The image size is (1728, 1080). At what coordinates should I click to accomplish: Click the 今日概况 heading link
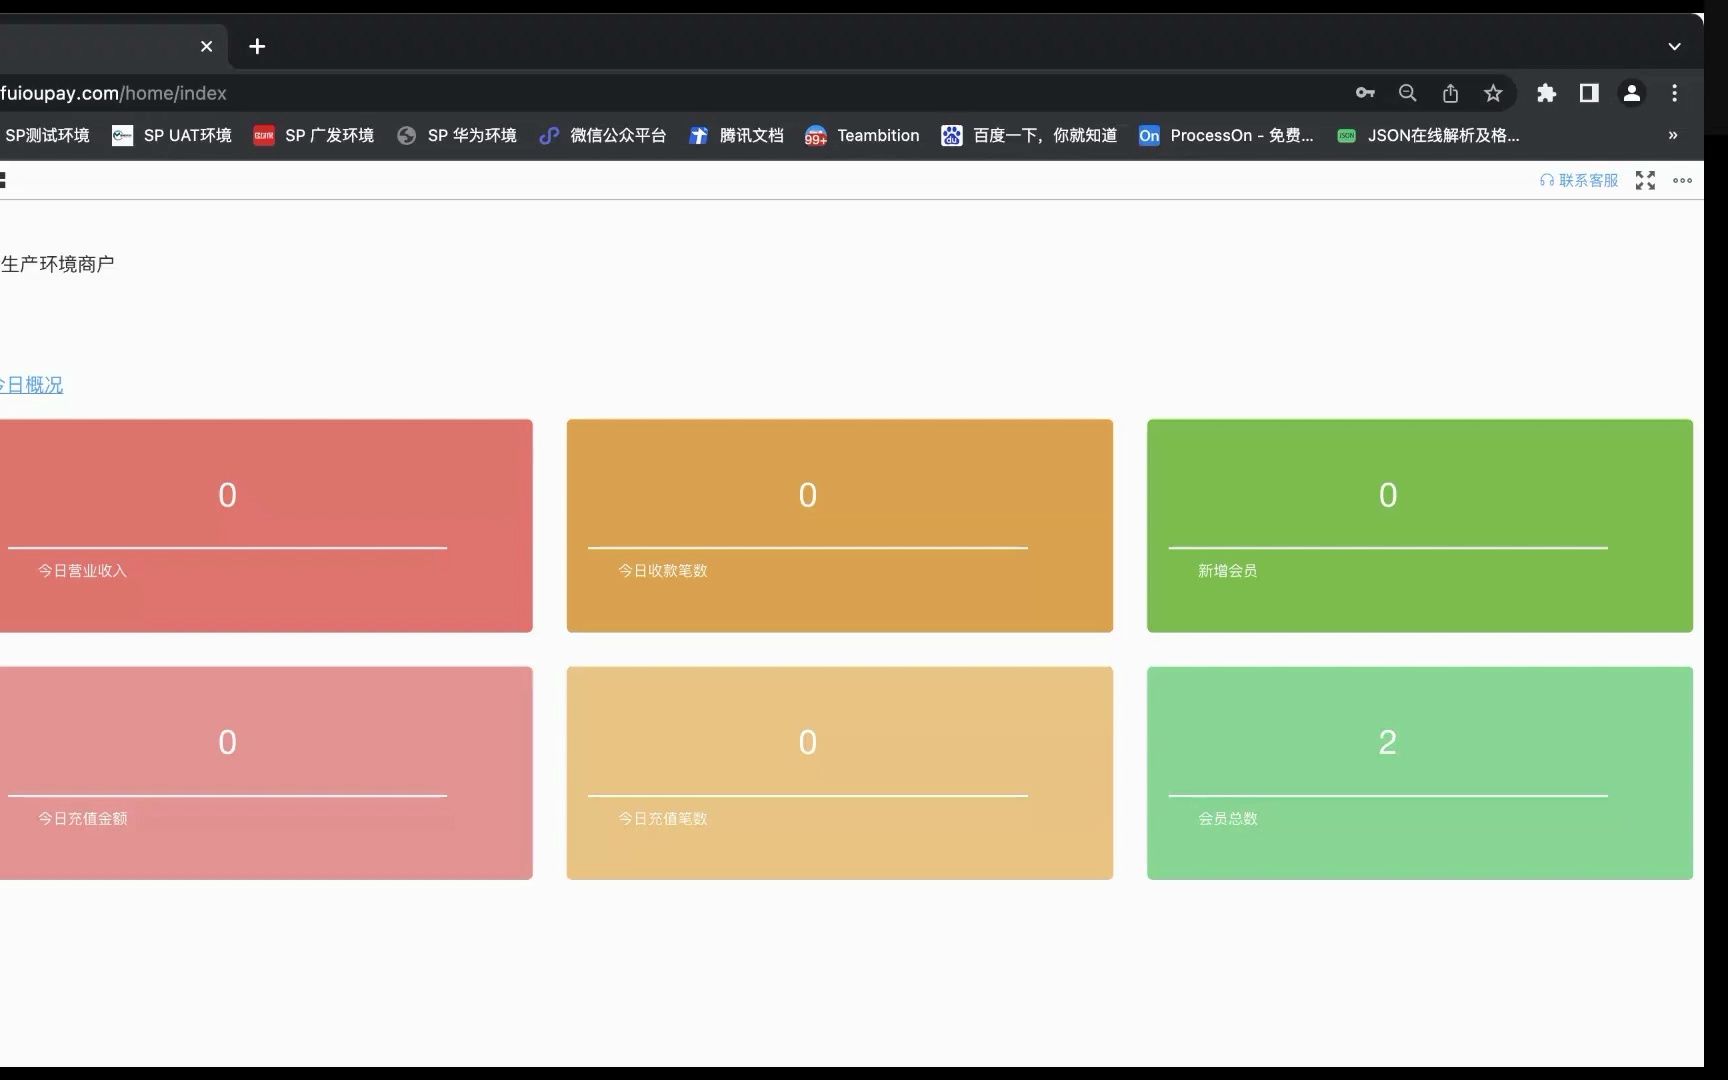31,385
